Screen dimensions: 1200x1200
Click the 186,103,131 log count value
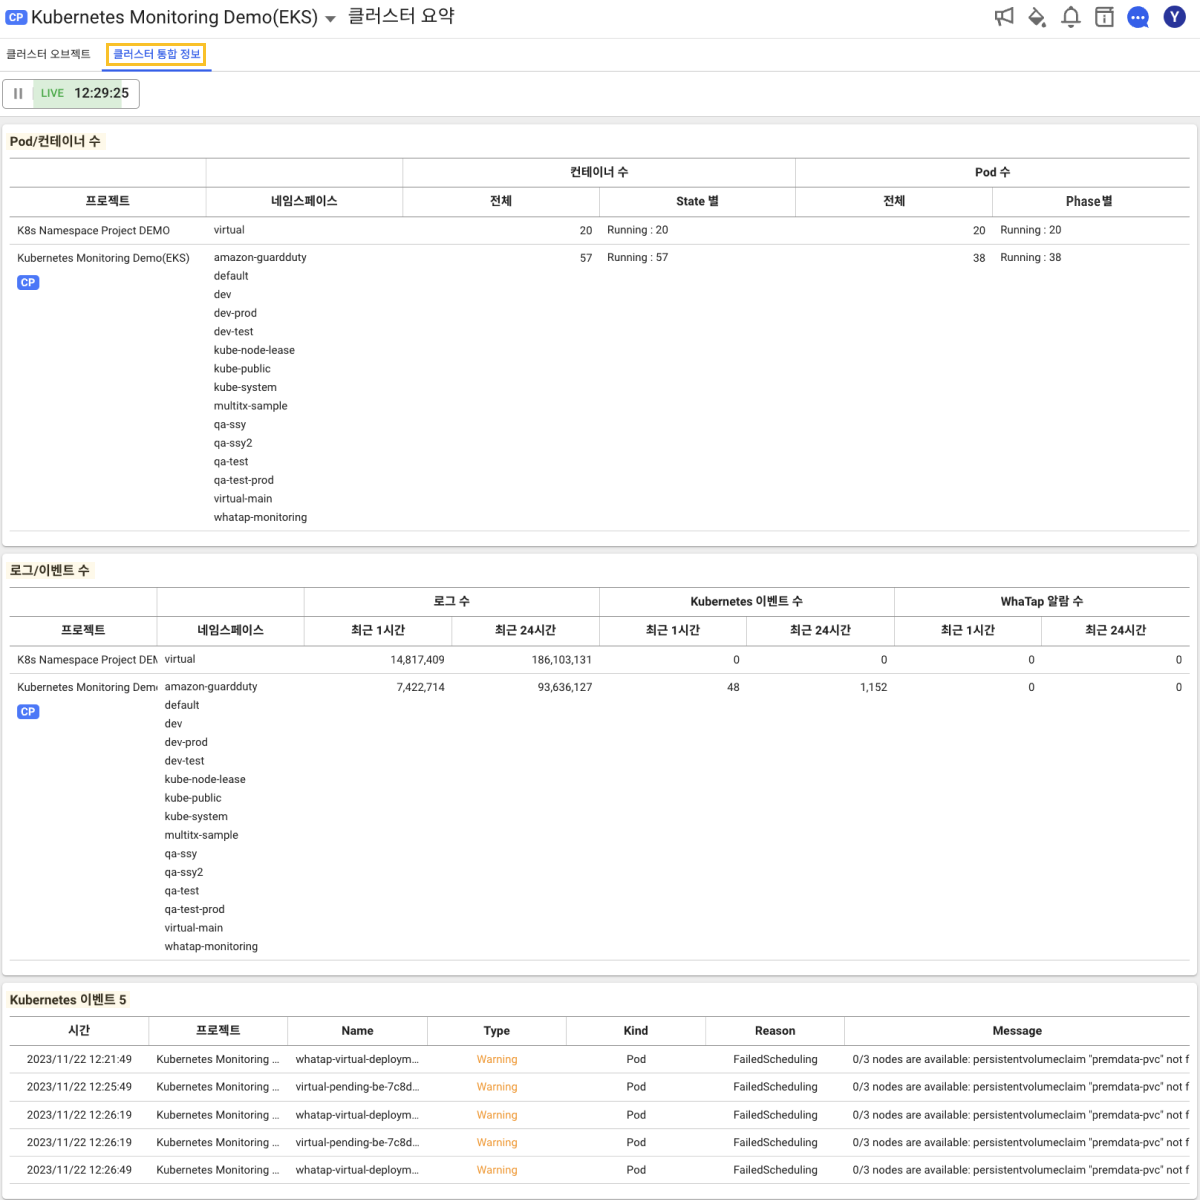[561, 660]
